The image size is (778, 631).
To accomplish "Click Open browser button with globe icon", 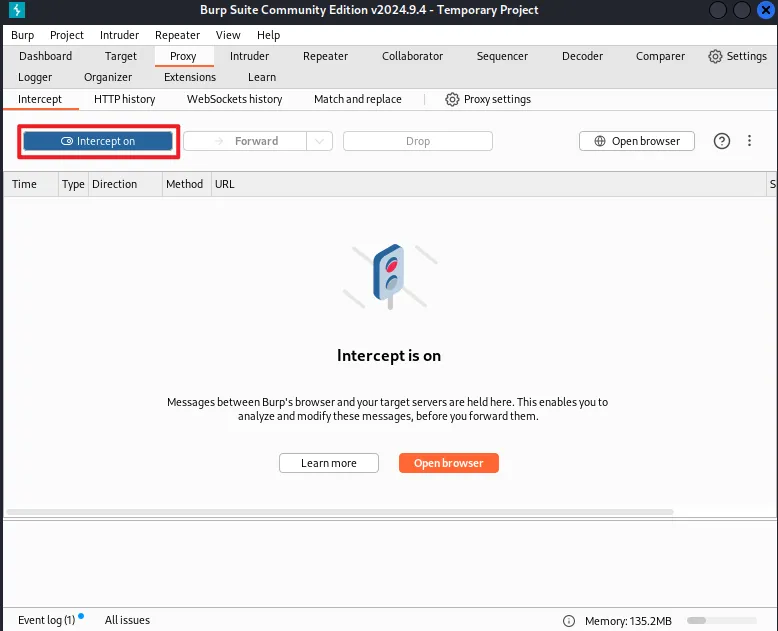I will click(x=637, y=141).
